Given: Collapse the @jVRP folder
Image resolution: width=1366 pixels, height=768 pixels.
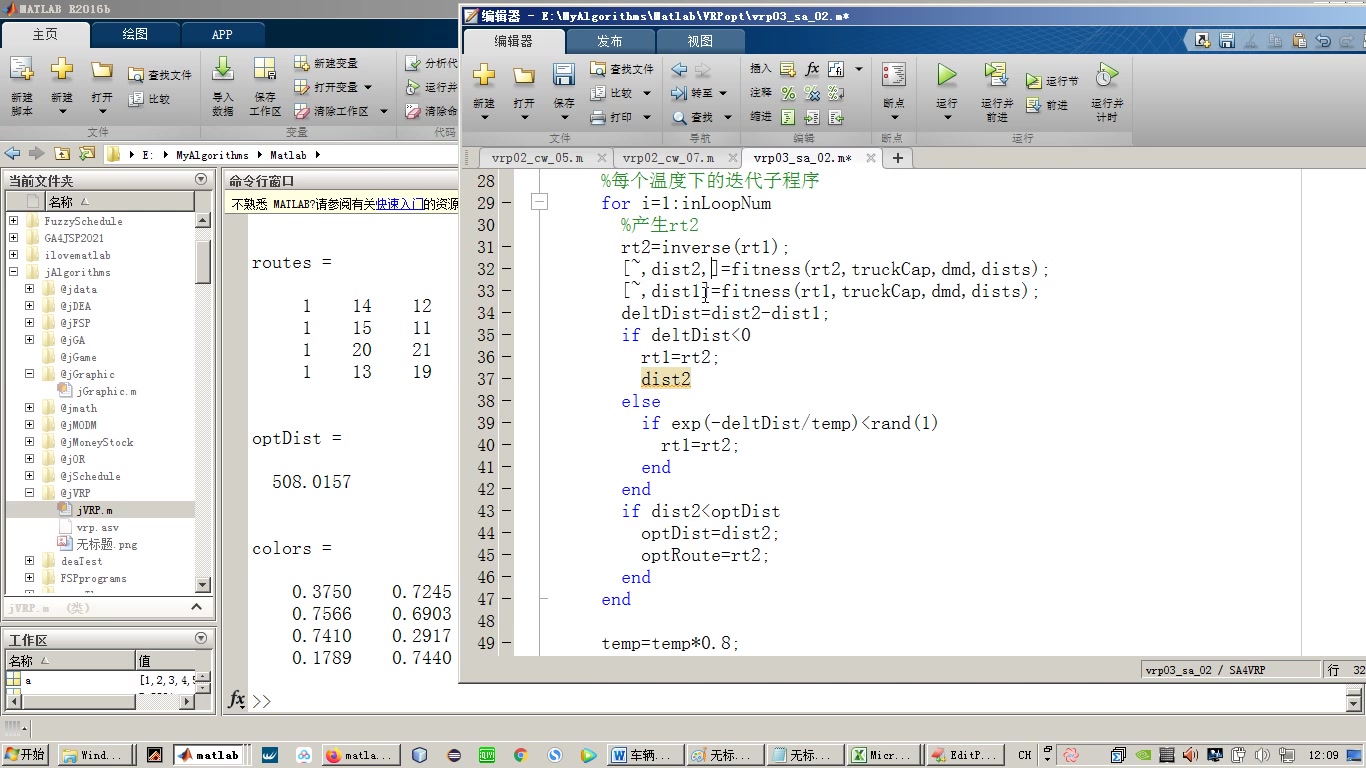Looking at the screenshot, I should (x=29, y=493).
